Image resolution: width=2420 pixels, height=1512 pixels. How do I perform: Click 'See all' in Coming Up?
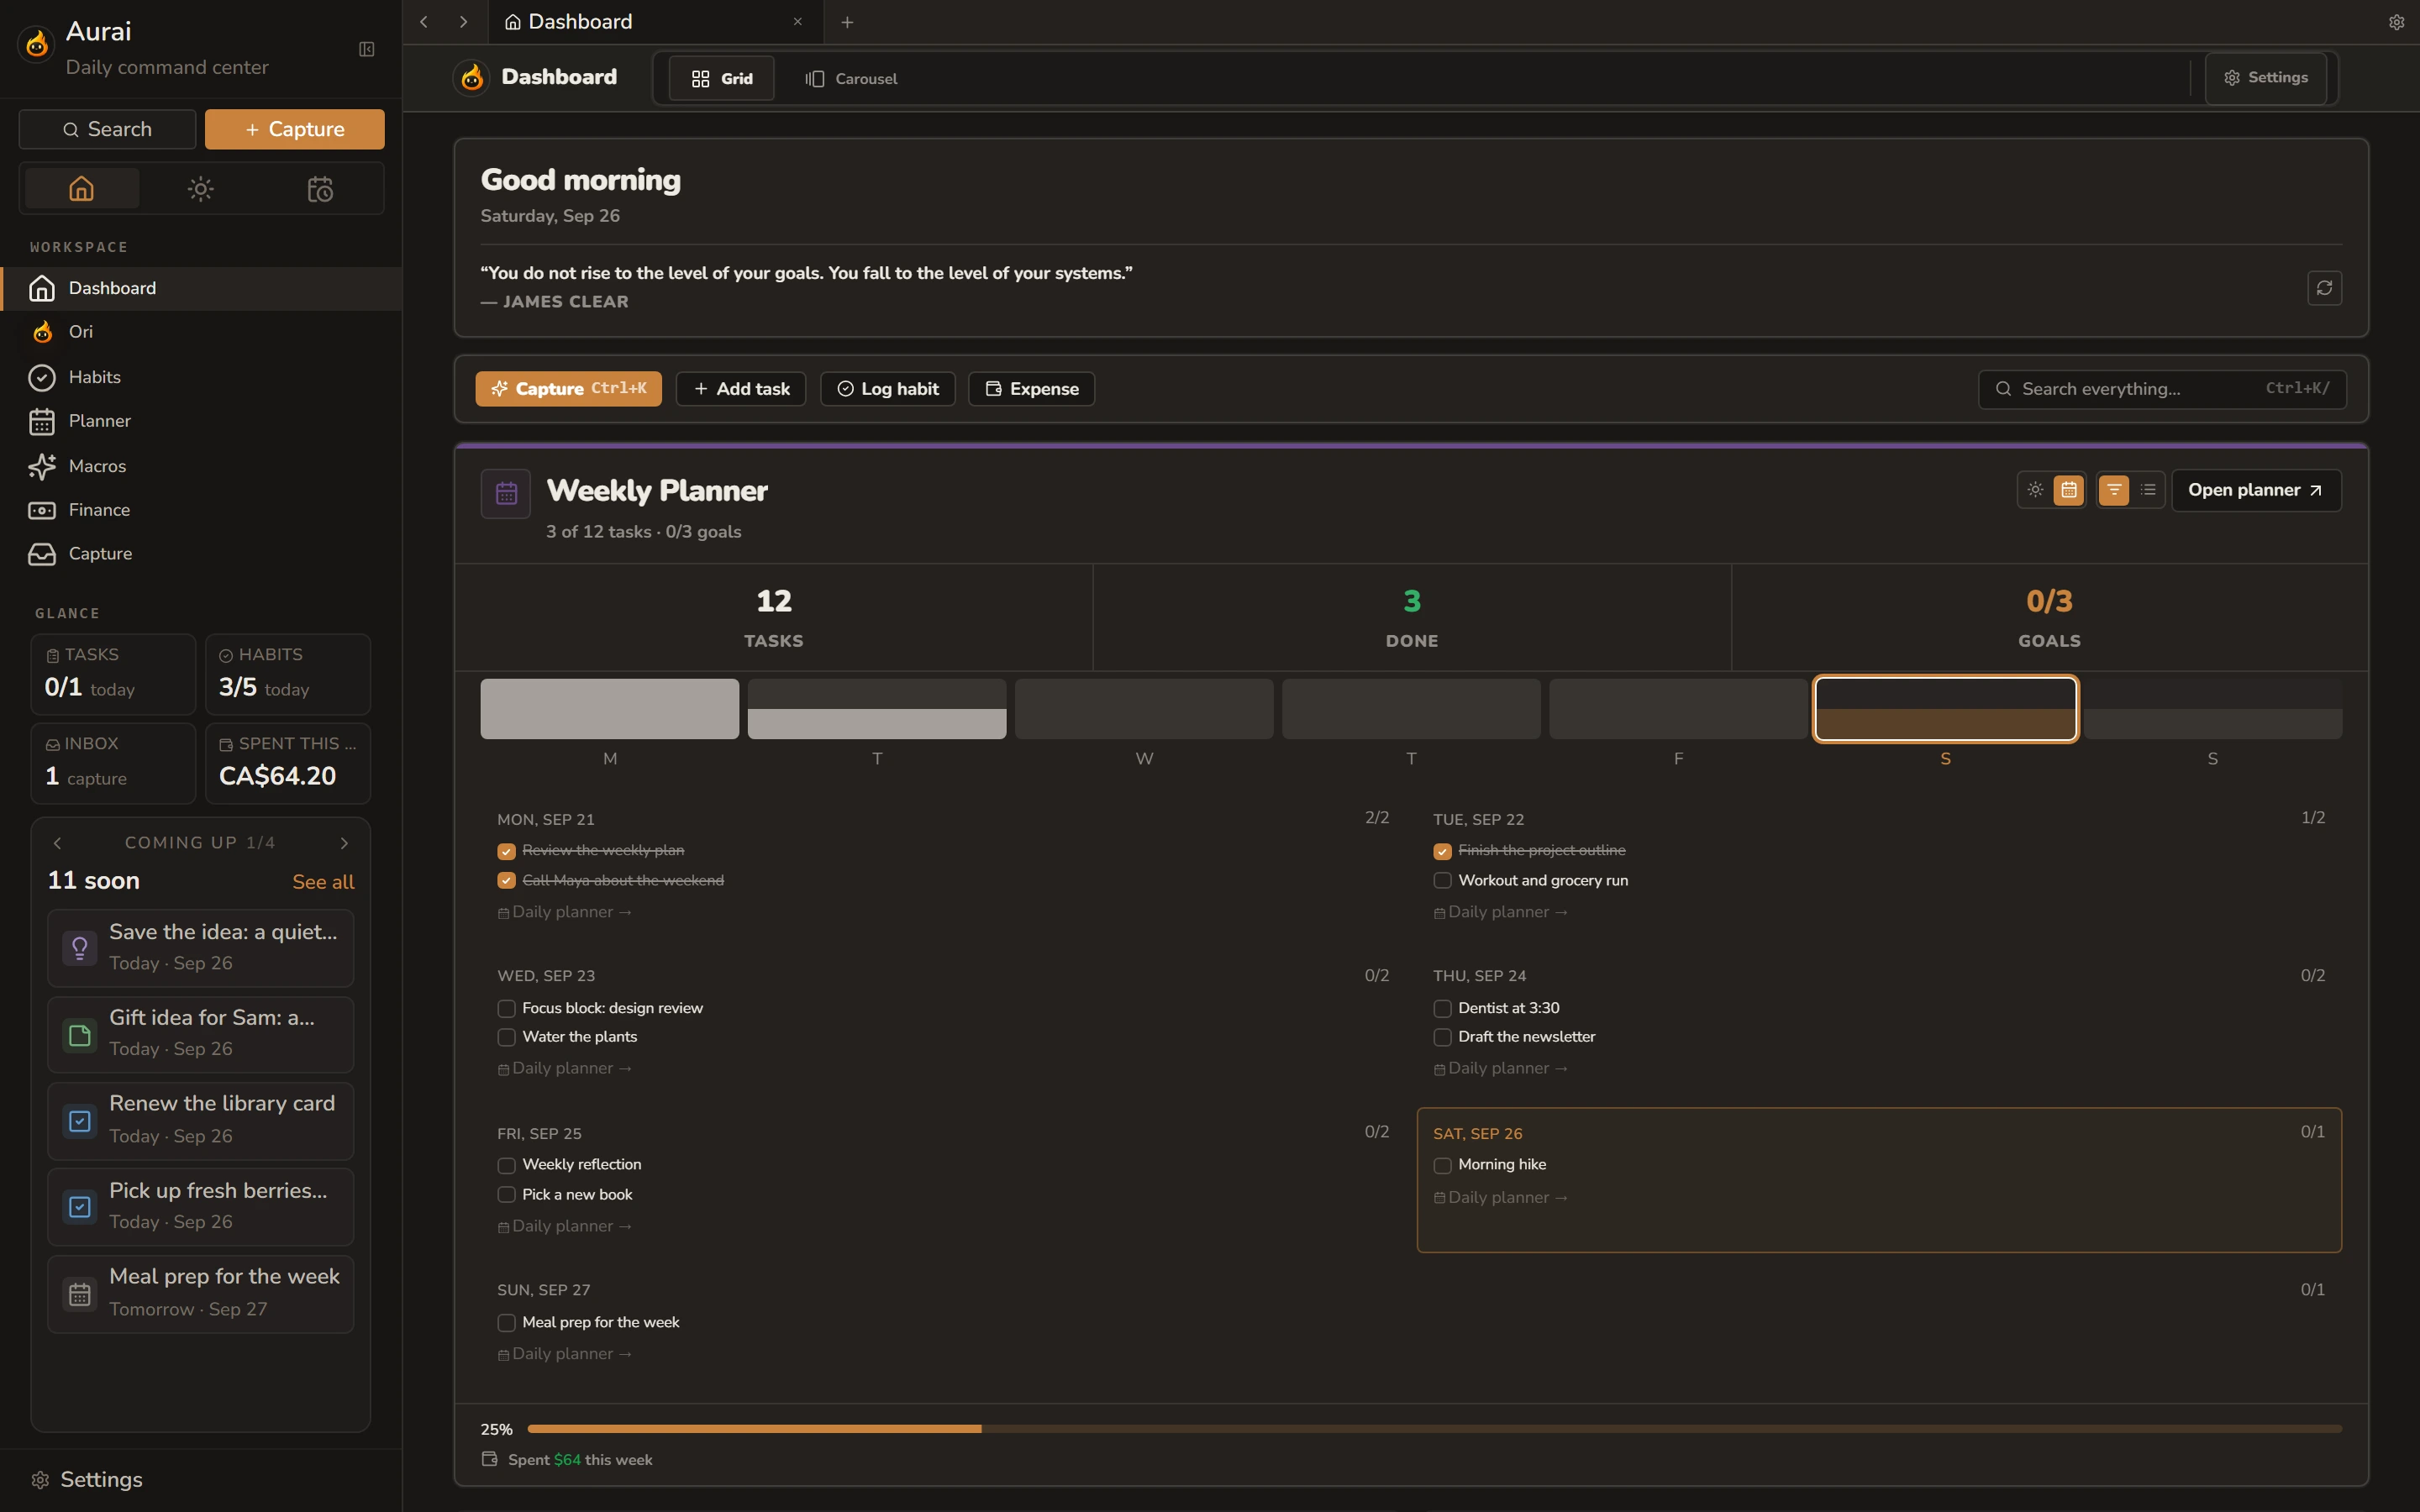click(x=323, y=882)
